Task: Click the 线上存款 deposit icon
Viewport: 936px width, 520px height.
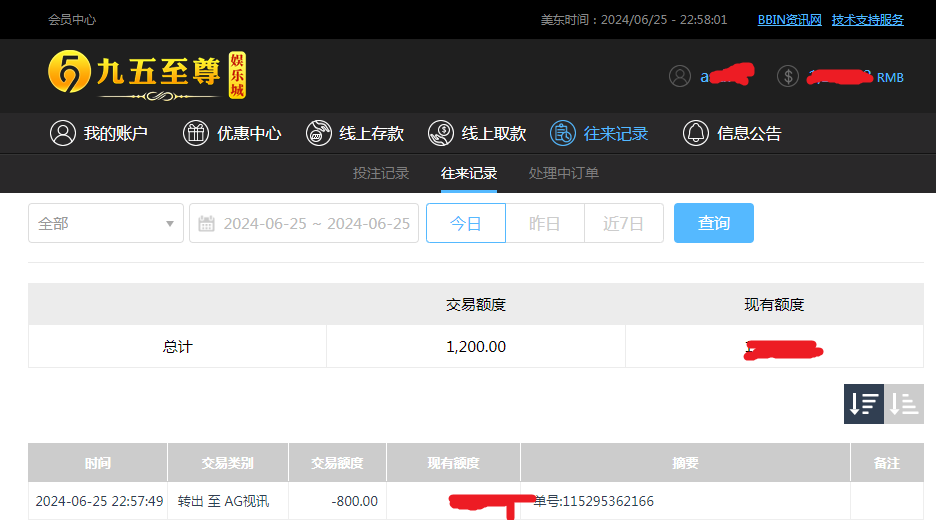Action: click(x=319, y=133)
